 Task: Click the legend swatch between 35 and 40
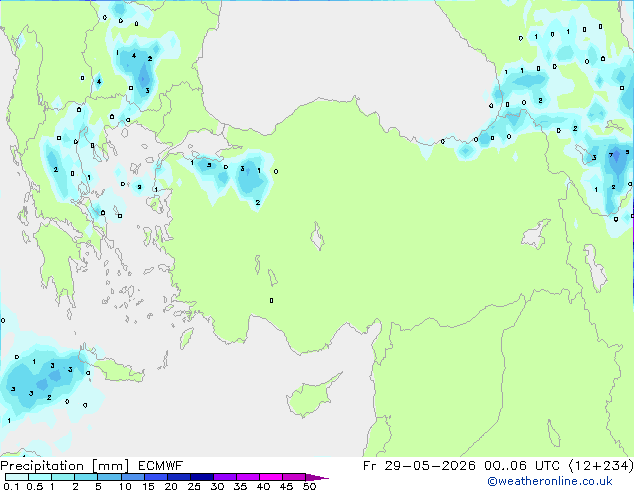click(248, 477)
